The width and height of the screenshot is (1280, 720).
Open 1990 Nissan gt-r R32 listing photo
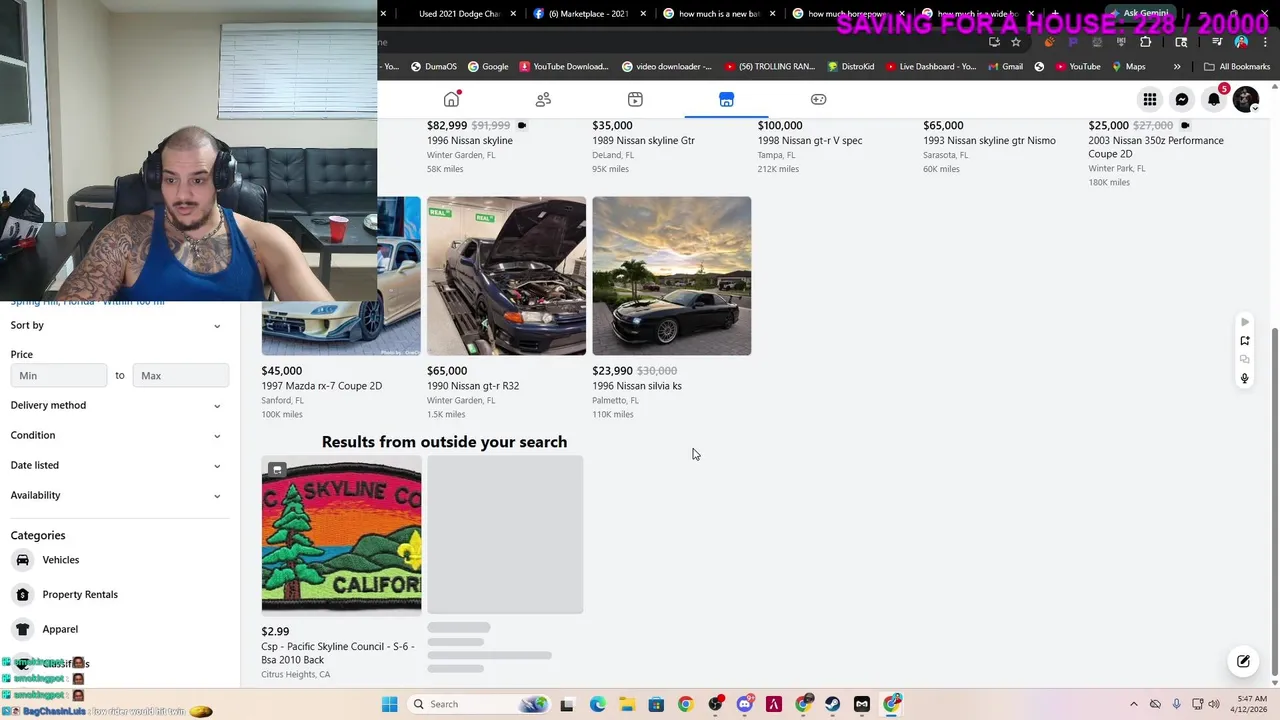506,276
